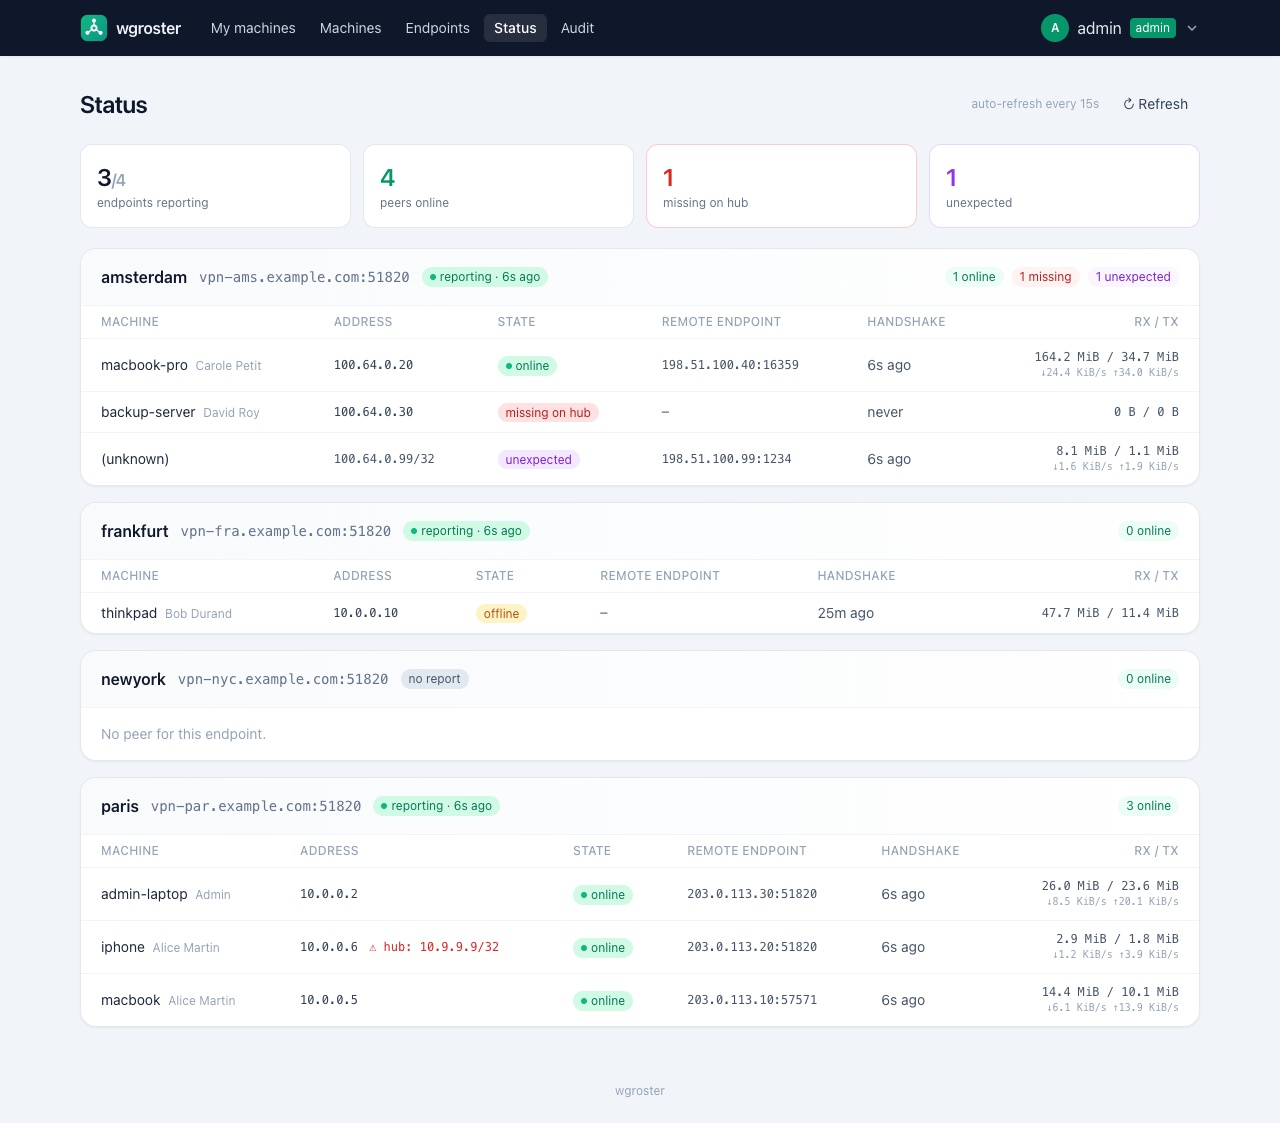Click the Carole Petit owner label
The width and height of the screenshot is (1280, 1123).
tap(228, 366)
